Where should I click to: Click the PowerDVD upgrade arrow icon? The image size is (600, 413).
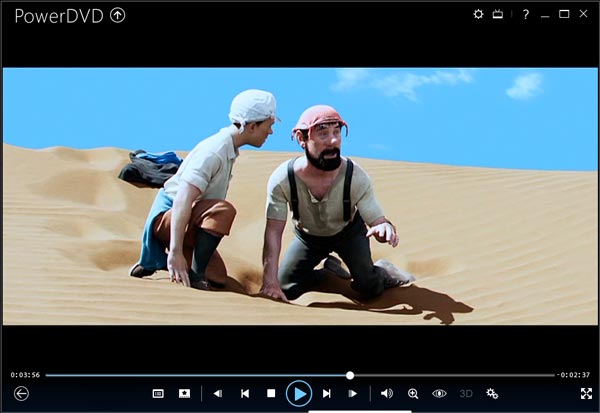117,15
